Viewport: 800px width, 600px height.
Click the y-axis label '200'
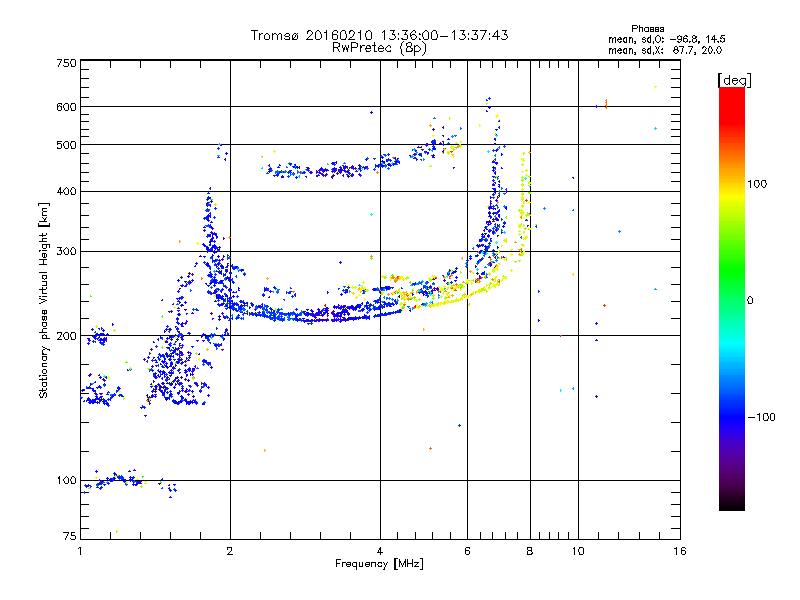(x=66, y=336)
